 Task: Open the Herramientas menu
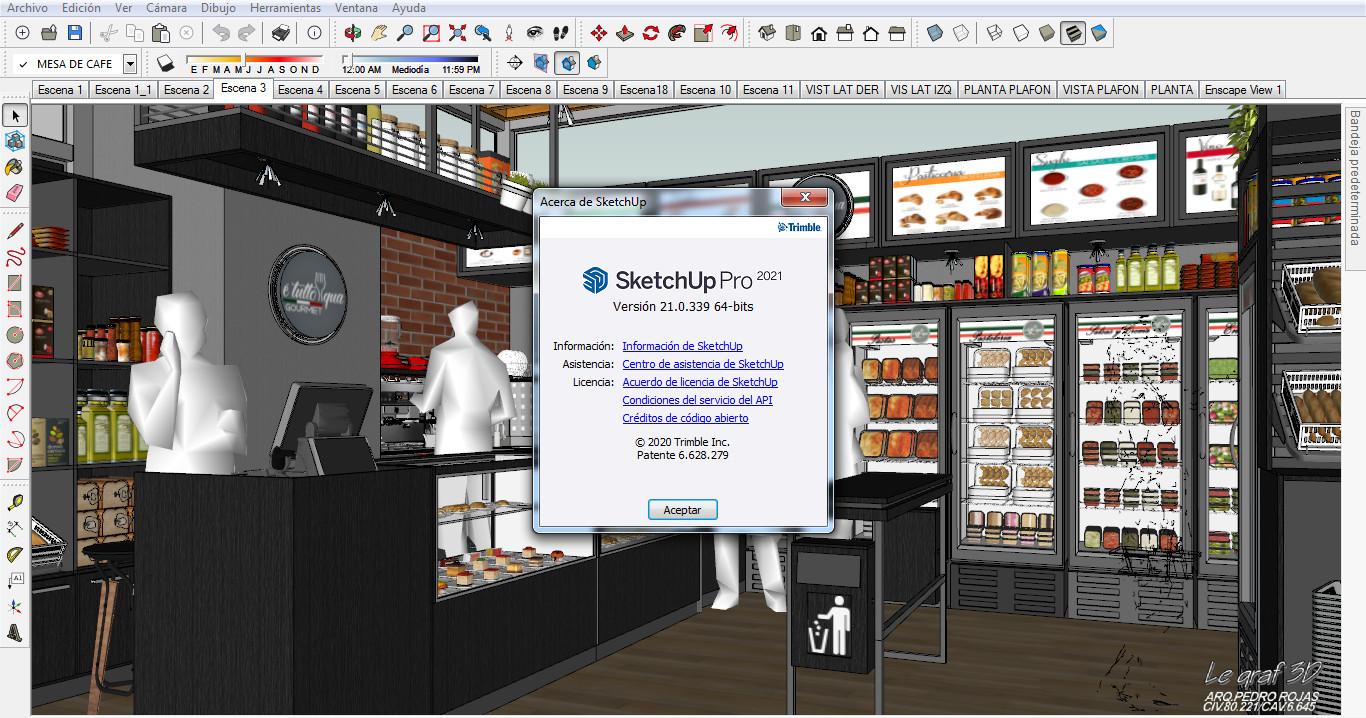click(x=285, y=8)
